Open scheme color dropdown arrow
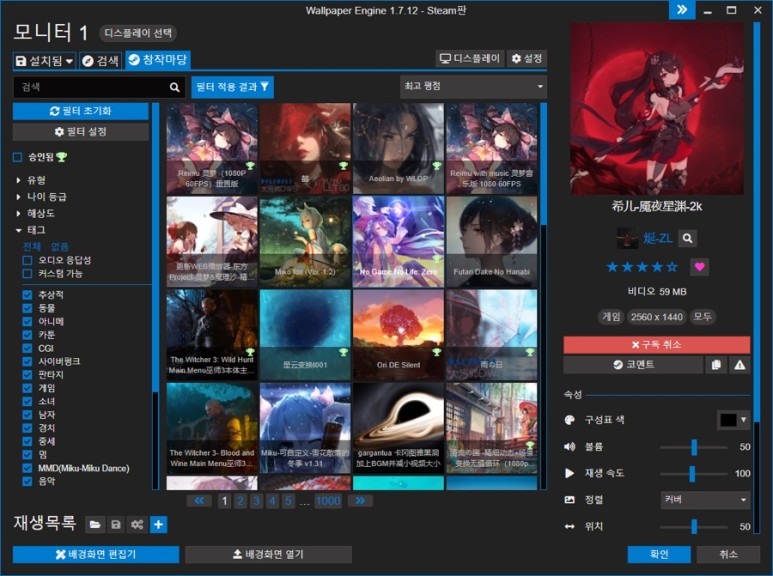Viewport: 773px width, 576px height. click(x=743, y=420)
